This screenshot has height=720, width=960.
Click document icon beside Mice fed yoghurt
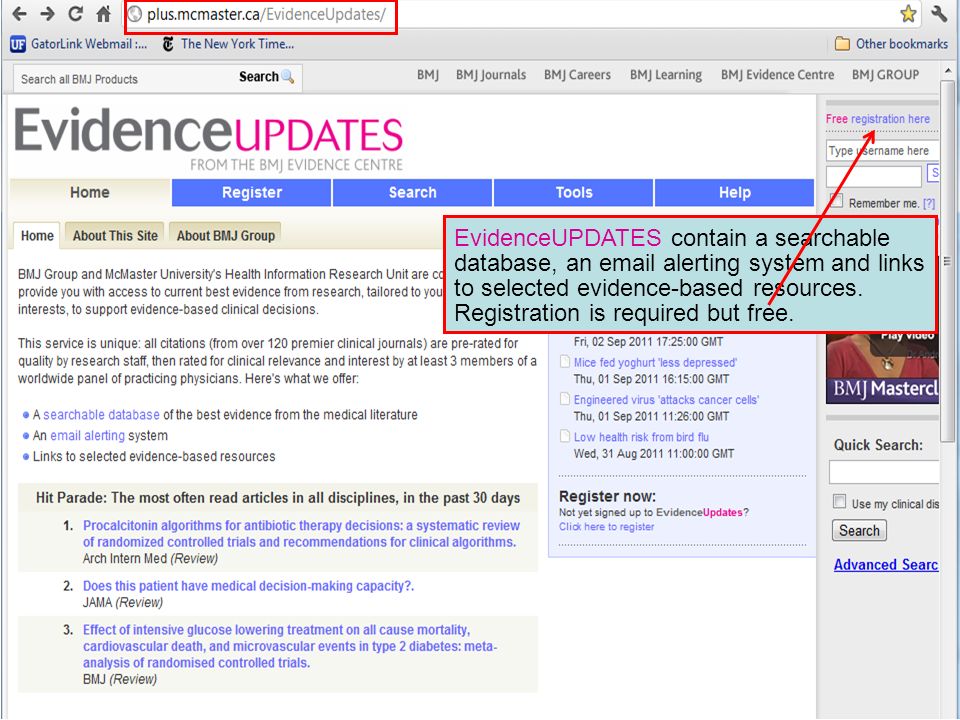(565, 362)
